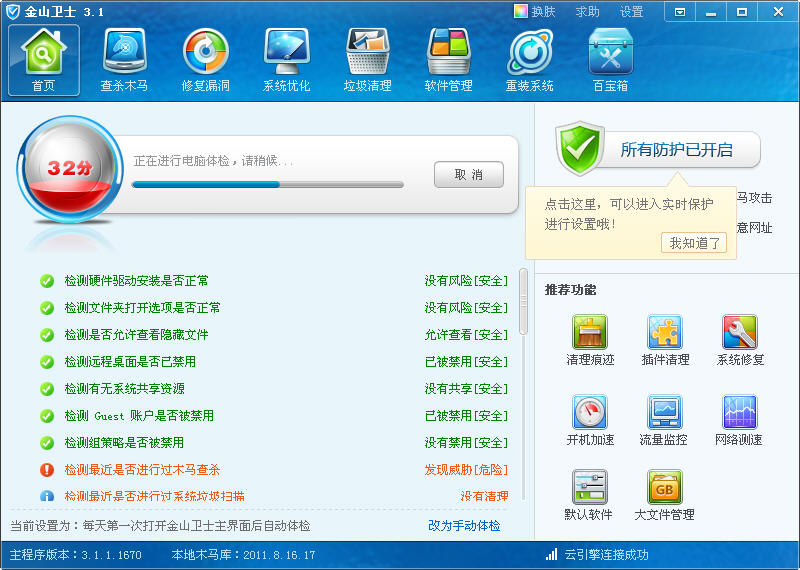
Task: Select the 垃圾清理 junk cleanup icon
Action: coord(367,60)
